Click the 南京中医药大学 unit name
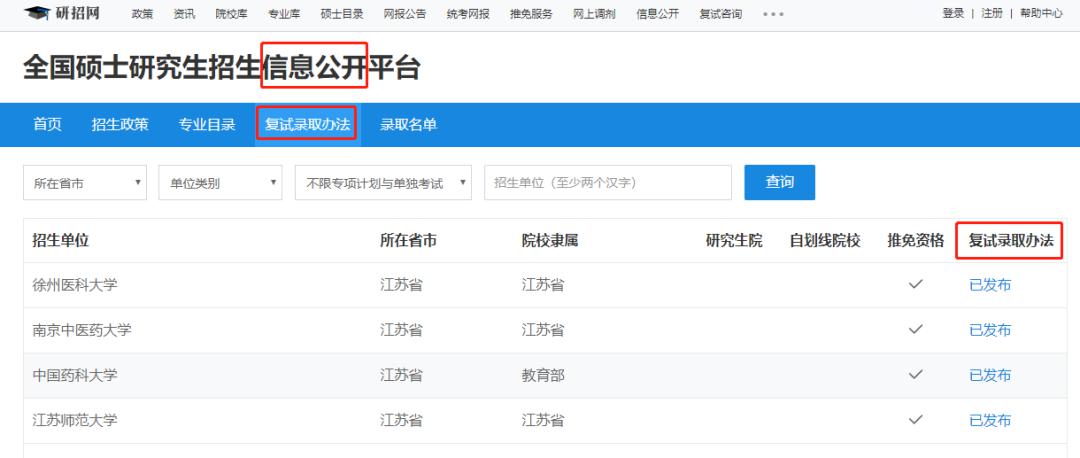The height and width of the screenshot is (458, 1080). pyautogui.click(x=81, y=330)
